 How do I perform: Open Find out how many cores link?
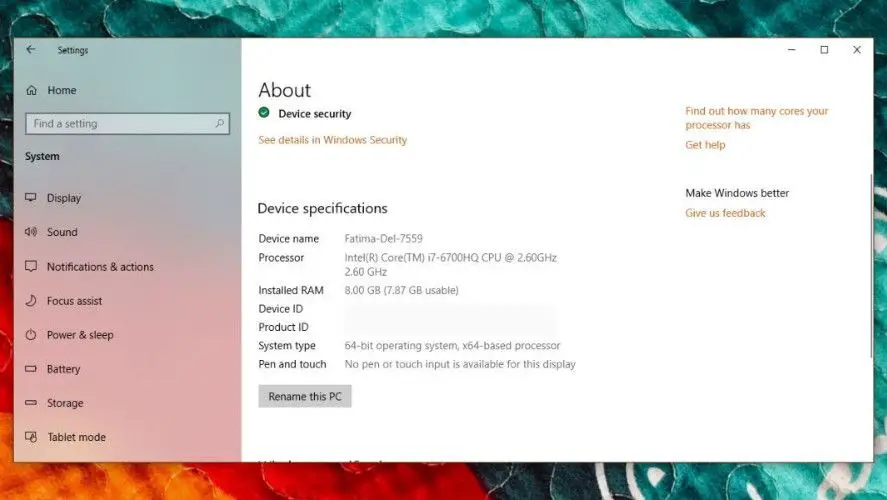pos(756,118)
